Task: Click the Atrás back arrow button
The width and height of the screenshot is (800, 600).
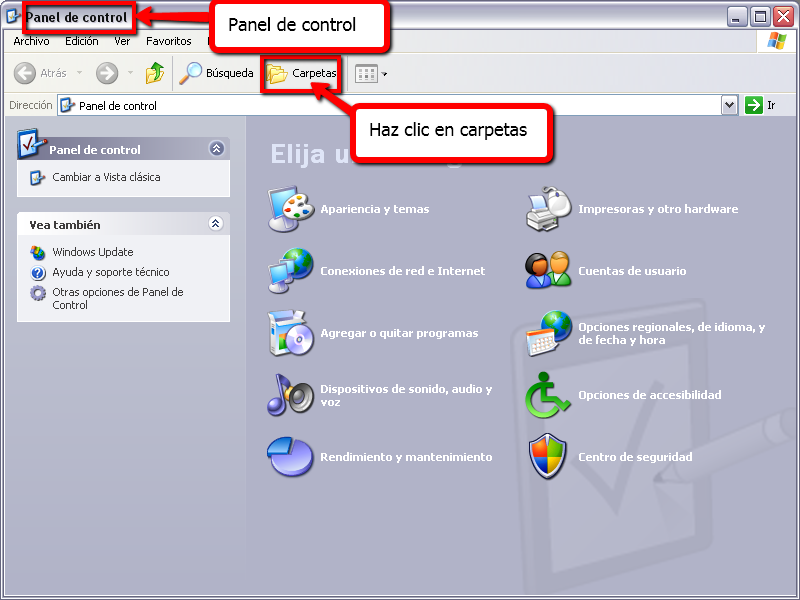Action: point(24,73)
